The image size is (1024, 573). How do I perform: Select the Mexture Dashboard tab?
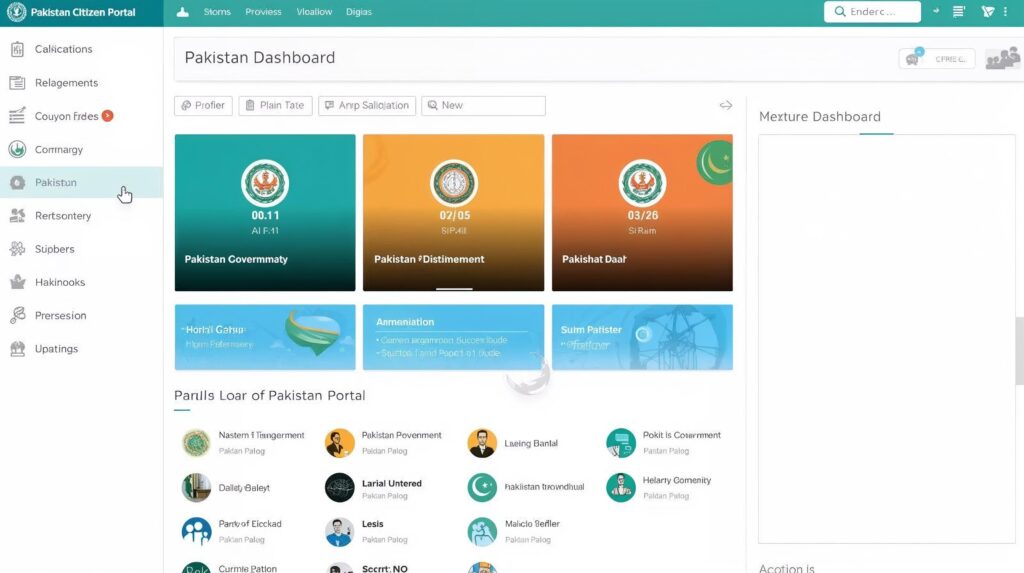pyautogui.click(x=820, y=117)
